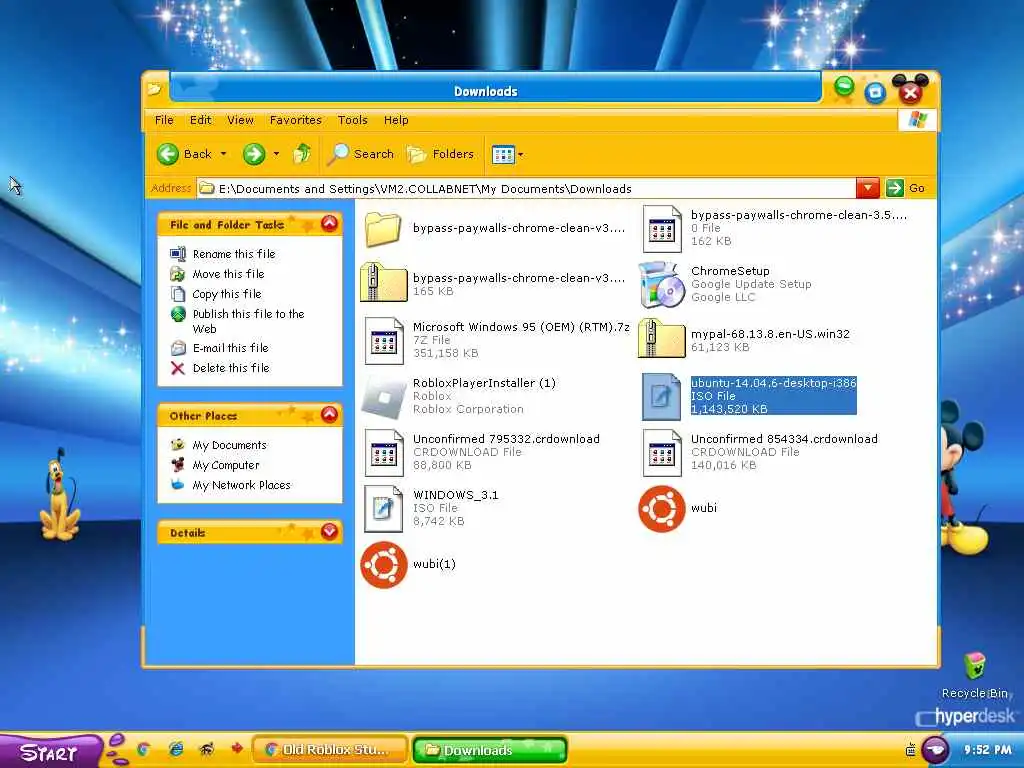Viewport: 1024px width, 768px height.
Task: Go to My Computer
Action: (225, 465)
